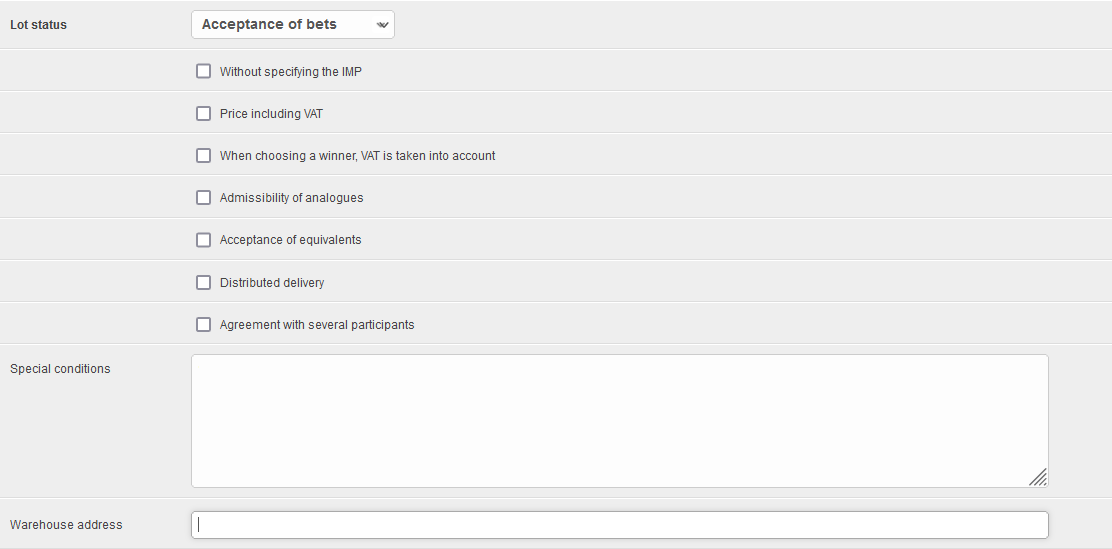Click the "Acceptance of equivalents" label text
1112x549 pixels.
(x=291, y=240)
